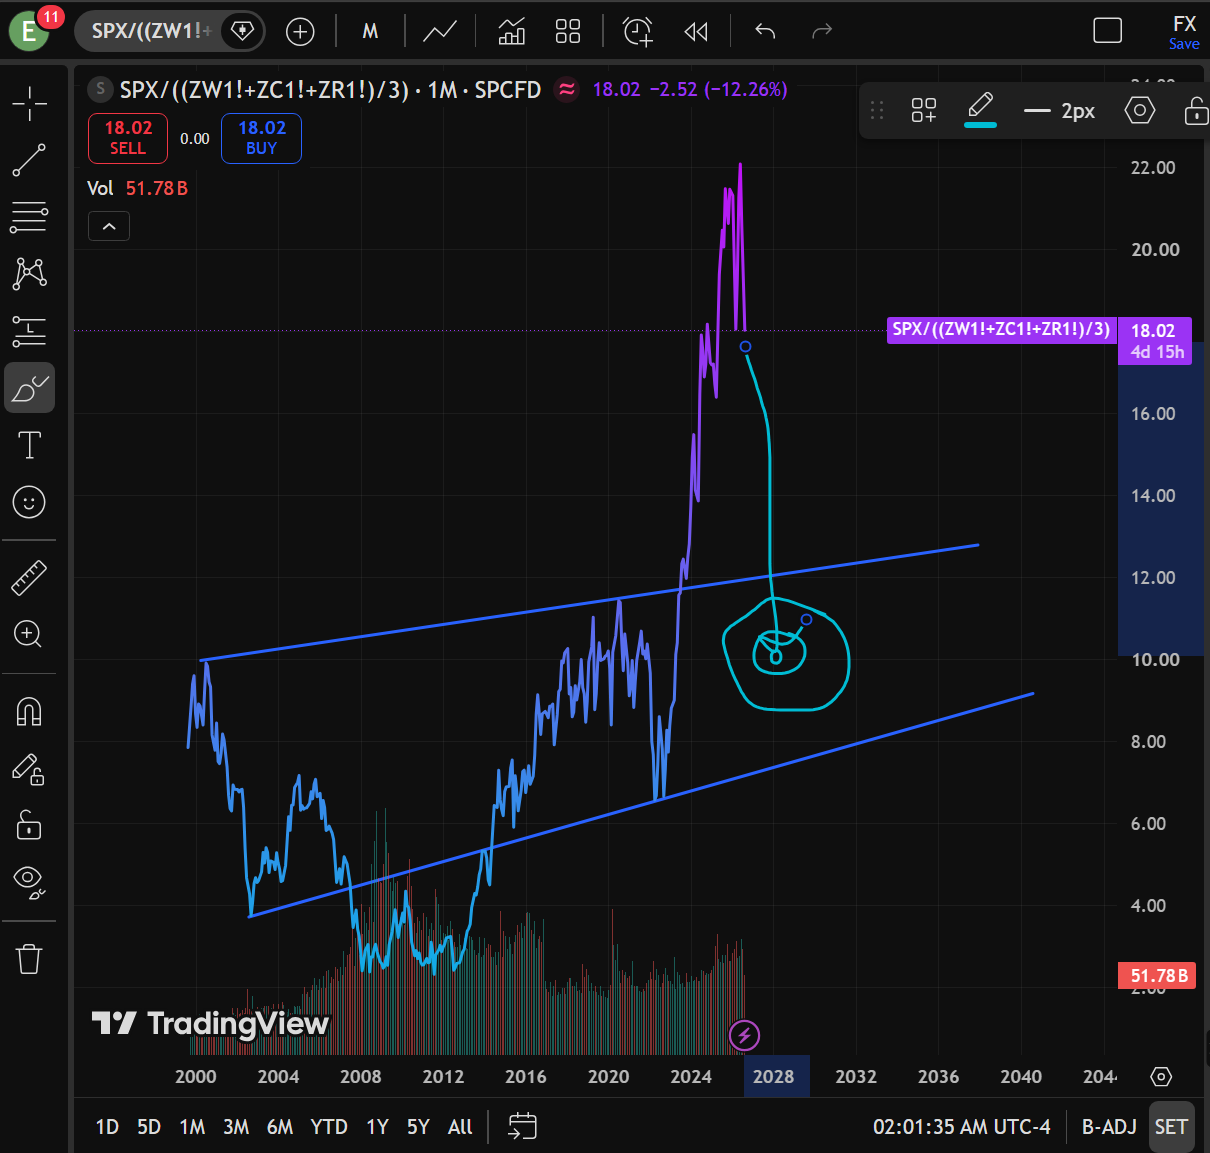This screenshot has width=1210, height=1153.
Task: Select the 1M time range
Action: (x=192, y=1127)
